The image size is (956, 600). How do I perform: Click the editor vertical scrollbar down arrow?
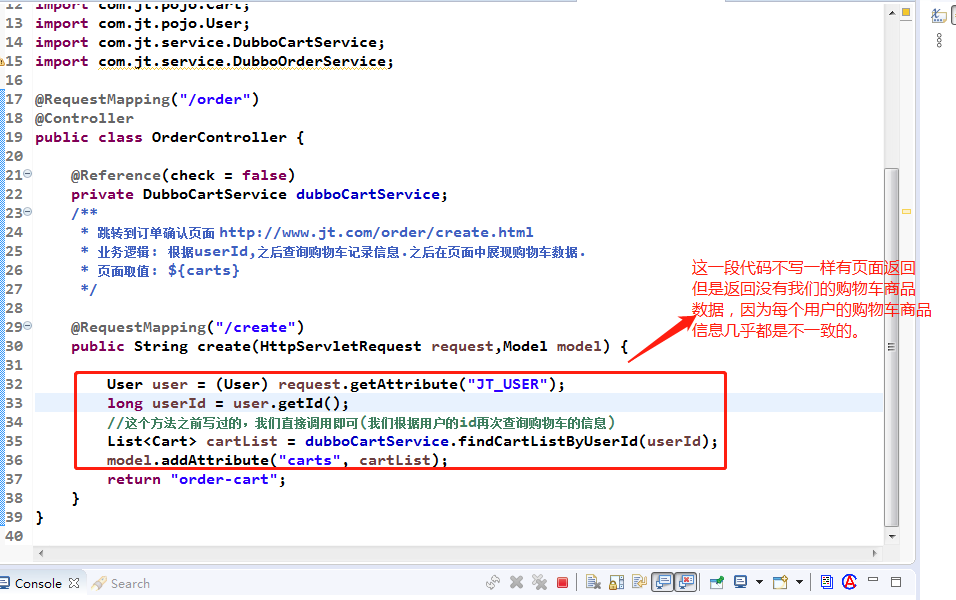[x=892, y=537]
